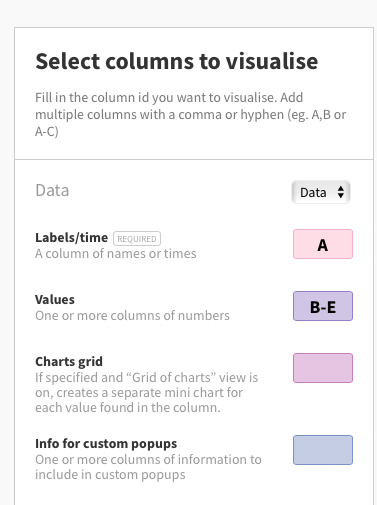Select the Values column field containing B-E
Viewport: 377px width, 505px height.
click(x=323, y=306)
